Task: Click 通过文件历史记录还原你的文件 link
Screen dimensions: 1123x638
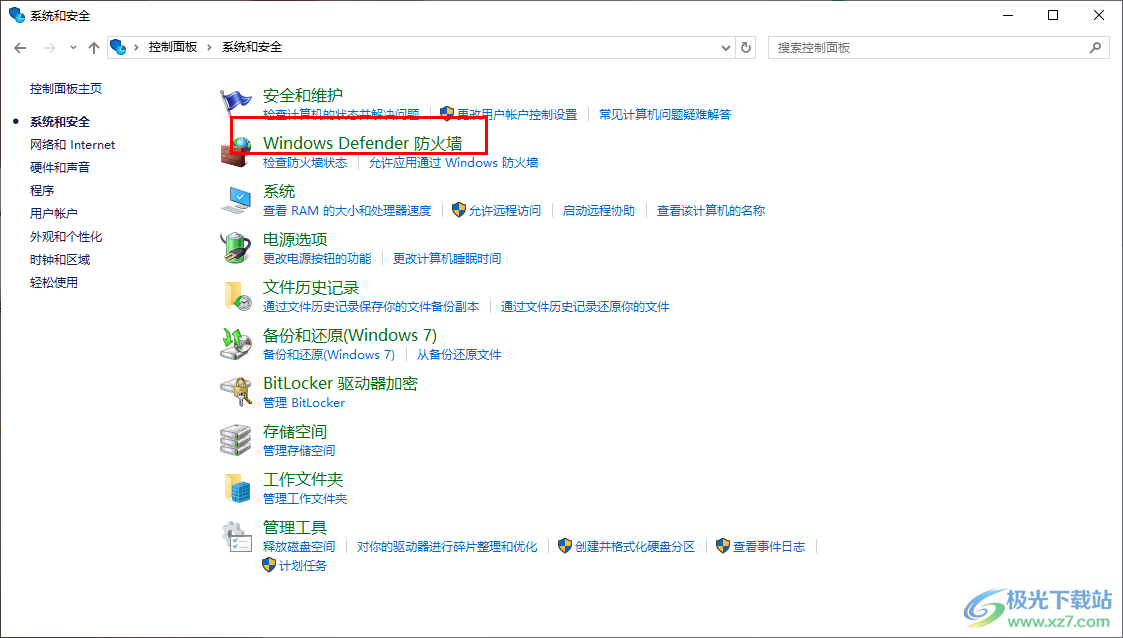Action: 585,306
